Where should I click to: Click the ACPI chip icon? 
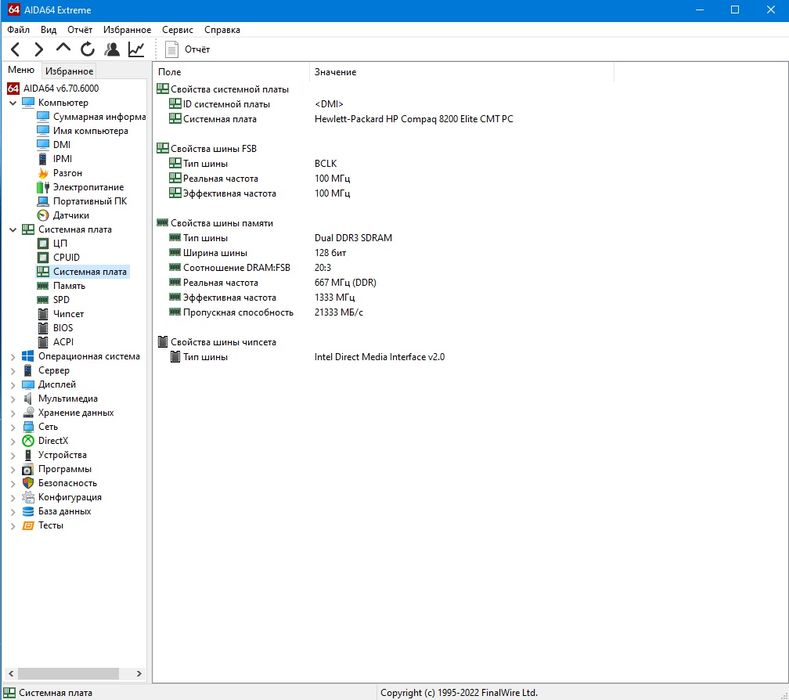click(x=43, y=342)
